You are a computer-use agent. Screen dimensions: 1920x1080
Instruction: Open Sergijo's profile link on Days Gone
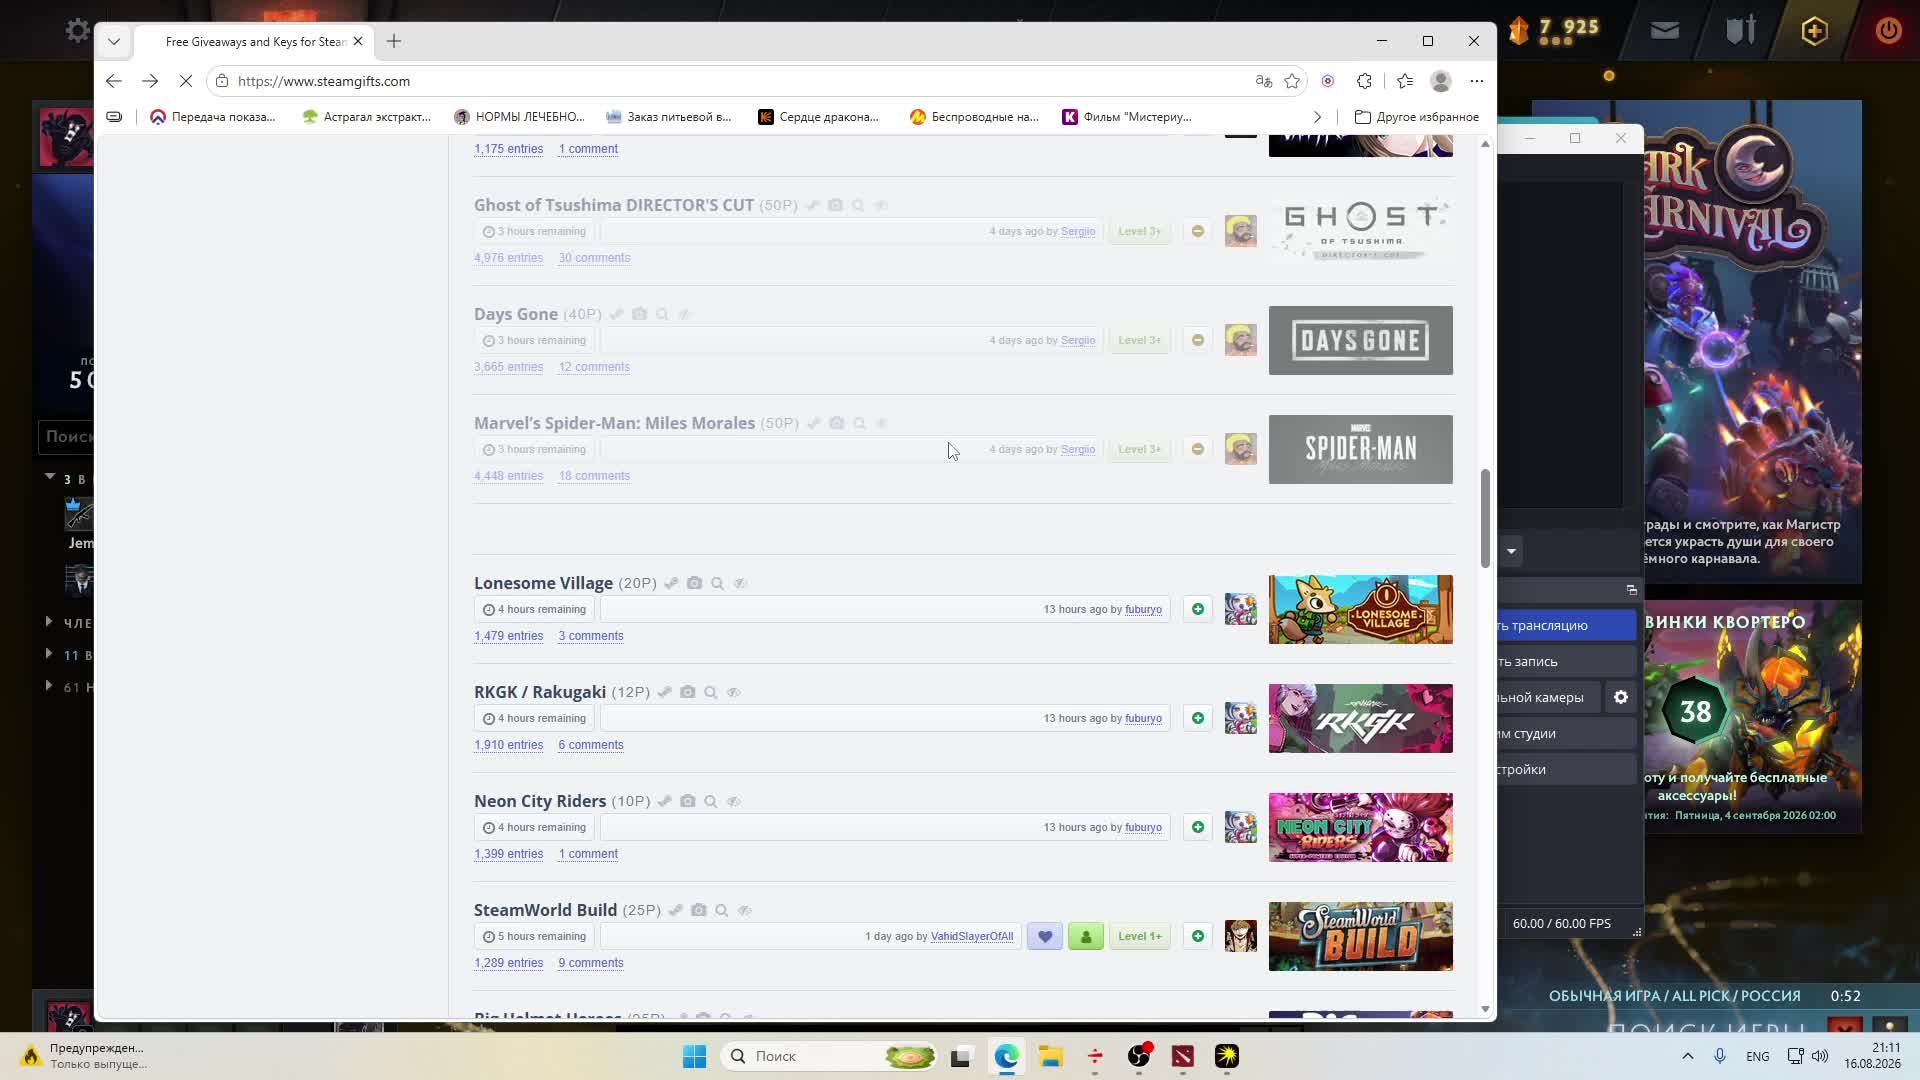(1078, 340)
